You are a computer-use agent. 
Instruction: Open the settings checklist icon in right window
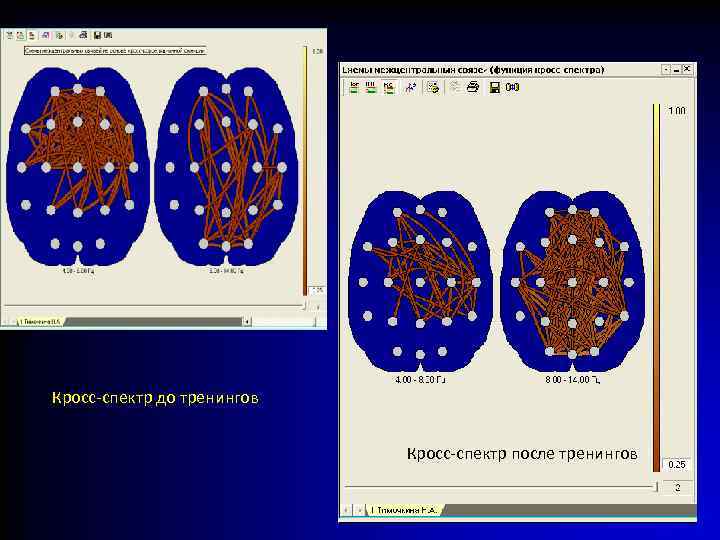433,87
